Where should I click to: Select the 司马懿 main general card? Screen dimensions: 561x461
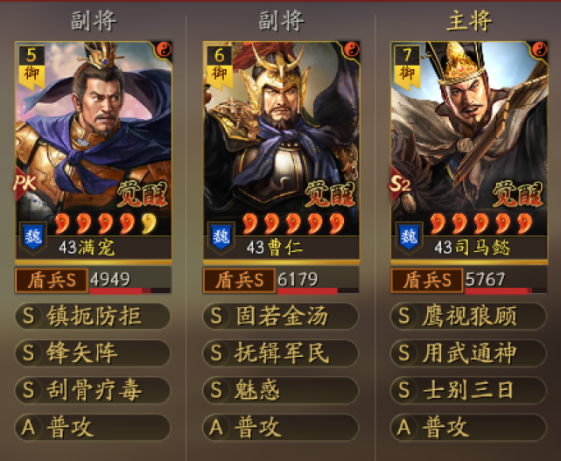coord(469,150)
